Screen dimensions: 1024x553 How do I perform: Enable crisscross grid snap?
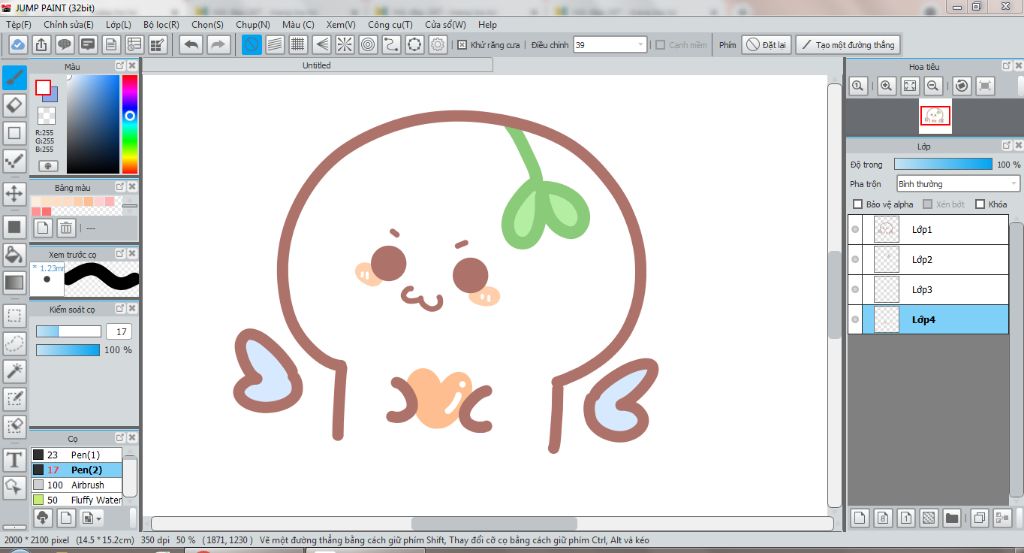(x=298, y=44)
